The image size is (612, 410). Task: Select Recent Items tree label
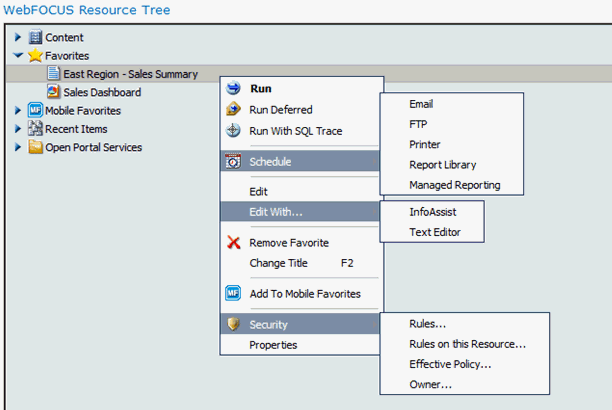(x=76, y=129)
